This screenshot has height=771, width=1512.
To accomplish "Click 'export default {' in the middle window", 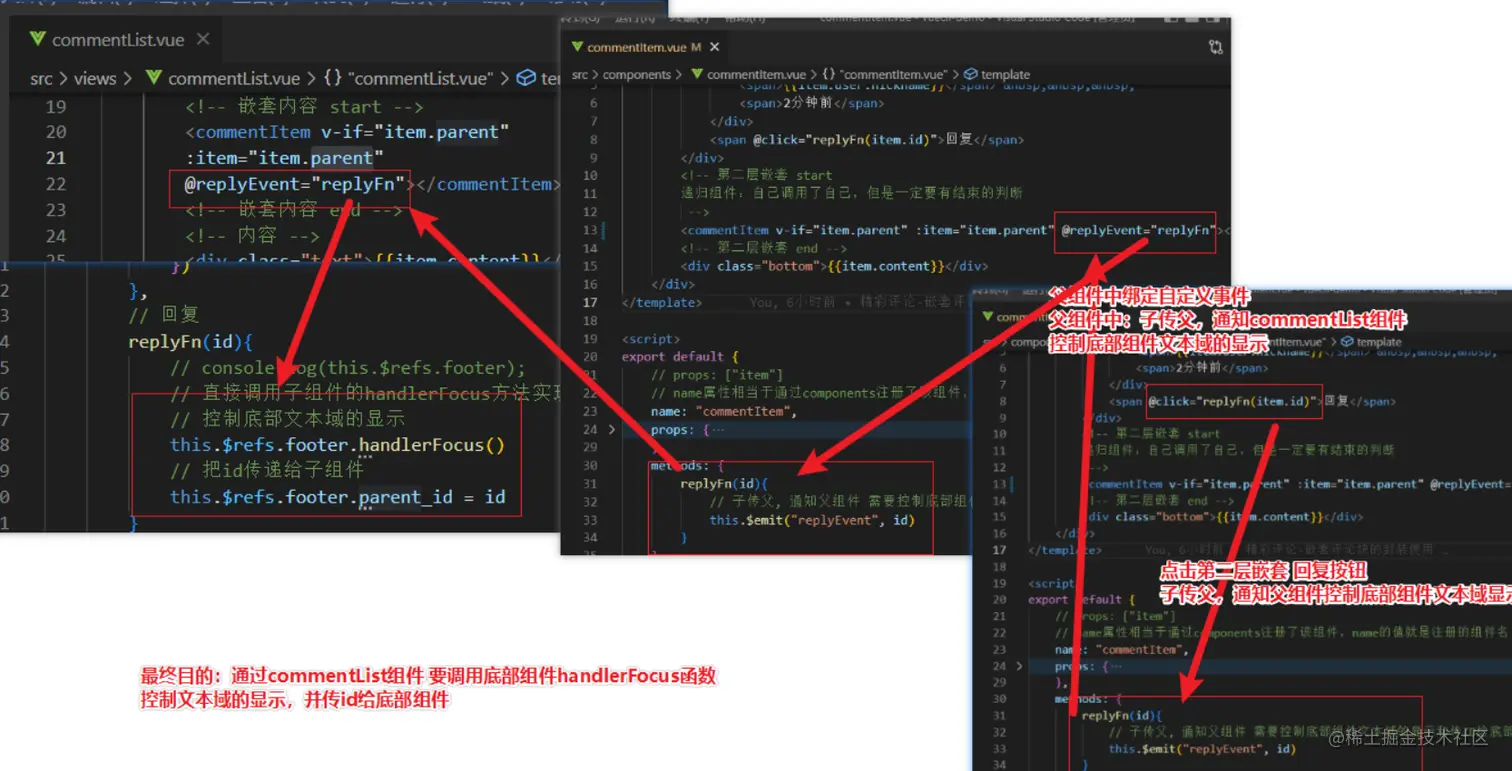I will (x=680, y=357).
